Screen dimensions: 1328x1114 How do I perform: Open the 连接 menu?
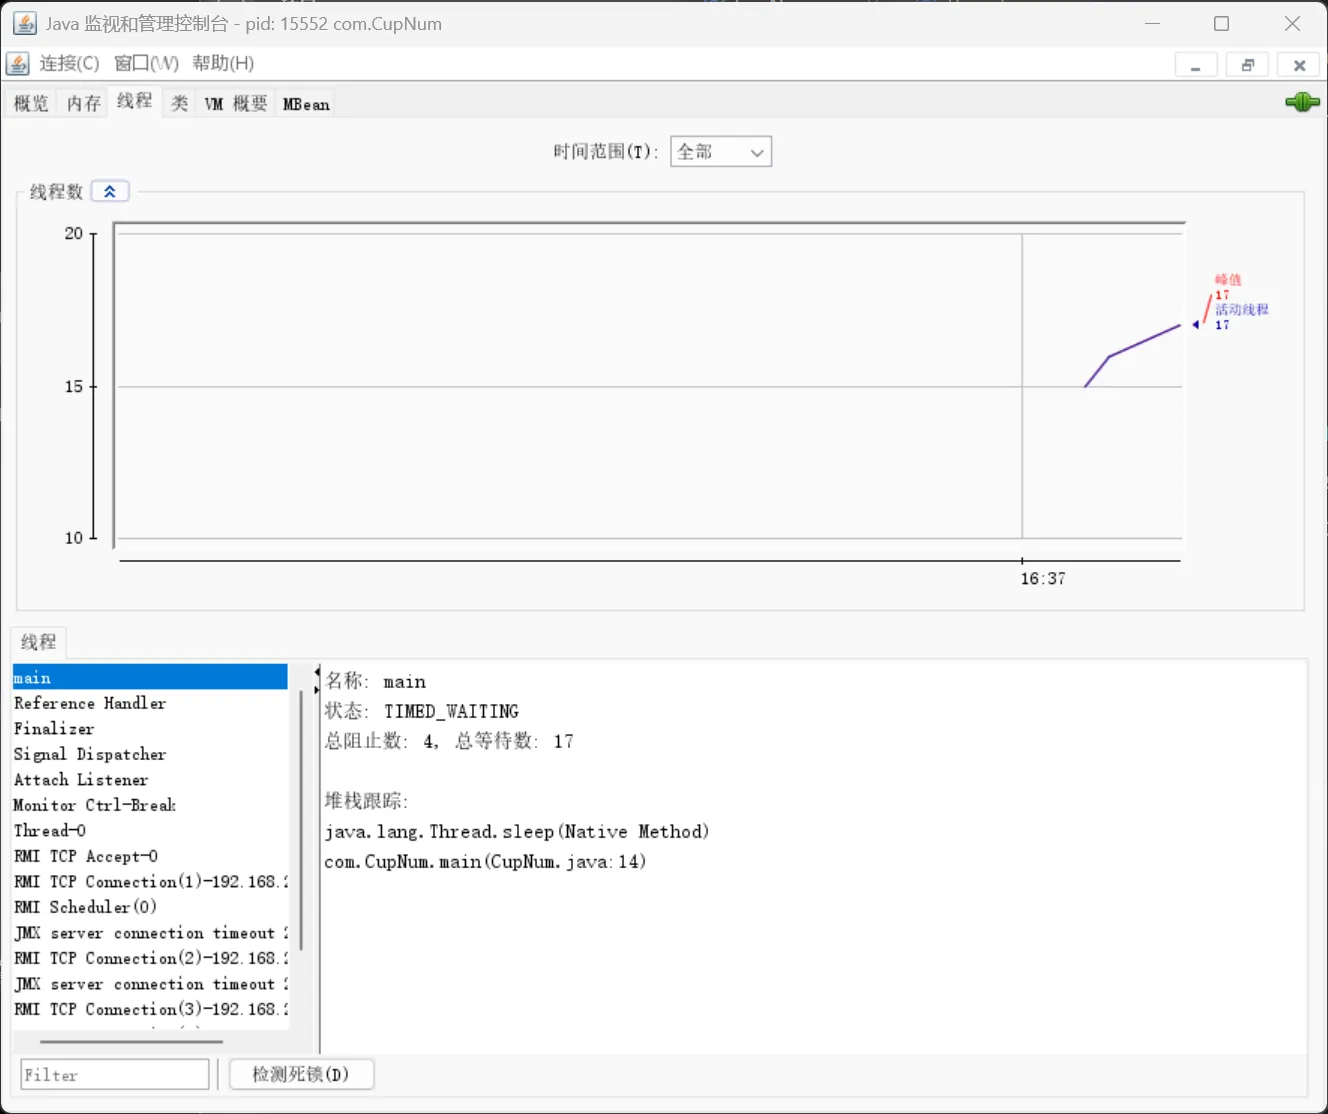point(69,64)
